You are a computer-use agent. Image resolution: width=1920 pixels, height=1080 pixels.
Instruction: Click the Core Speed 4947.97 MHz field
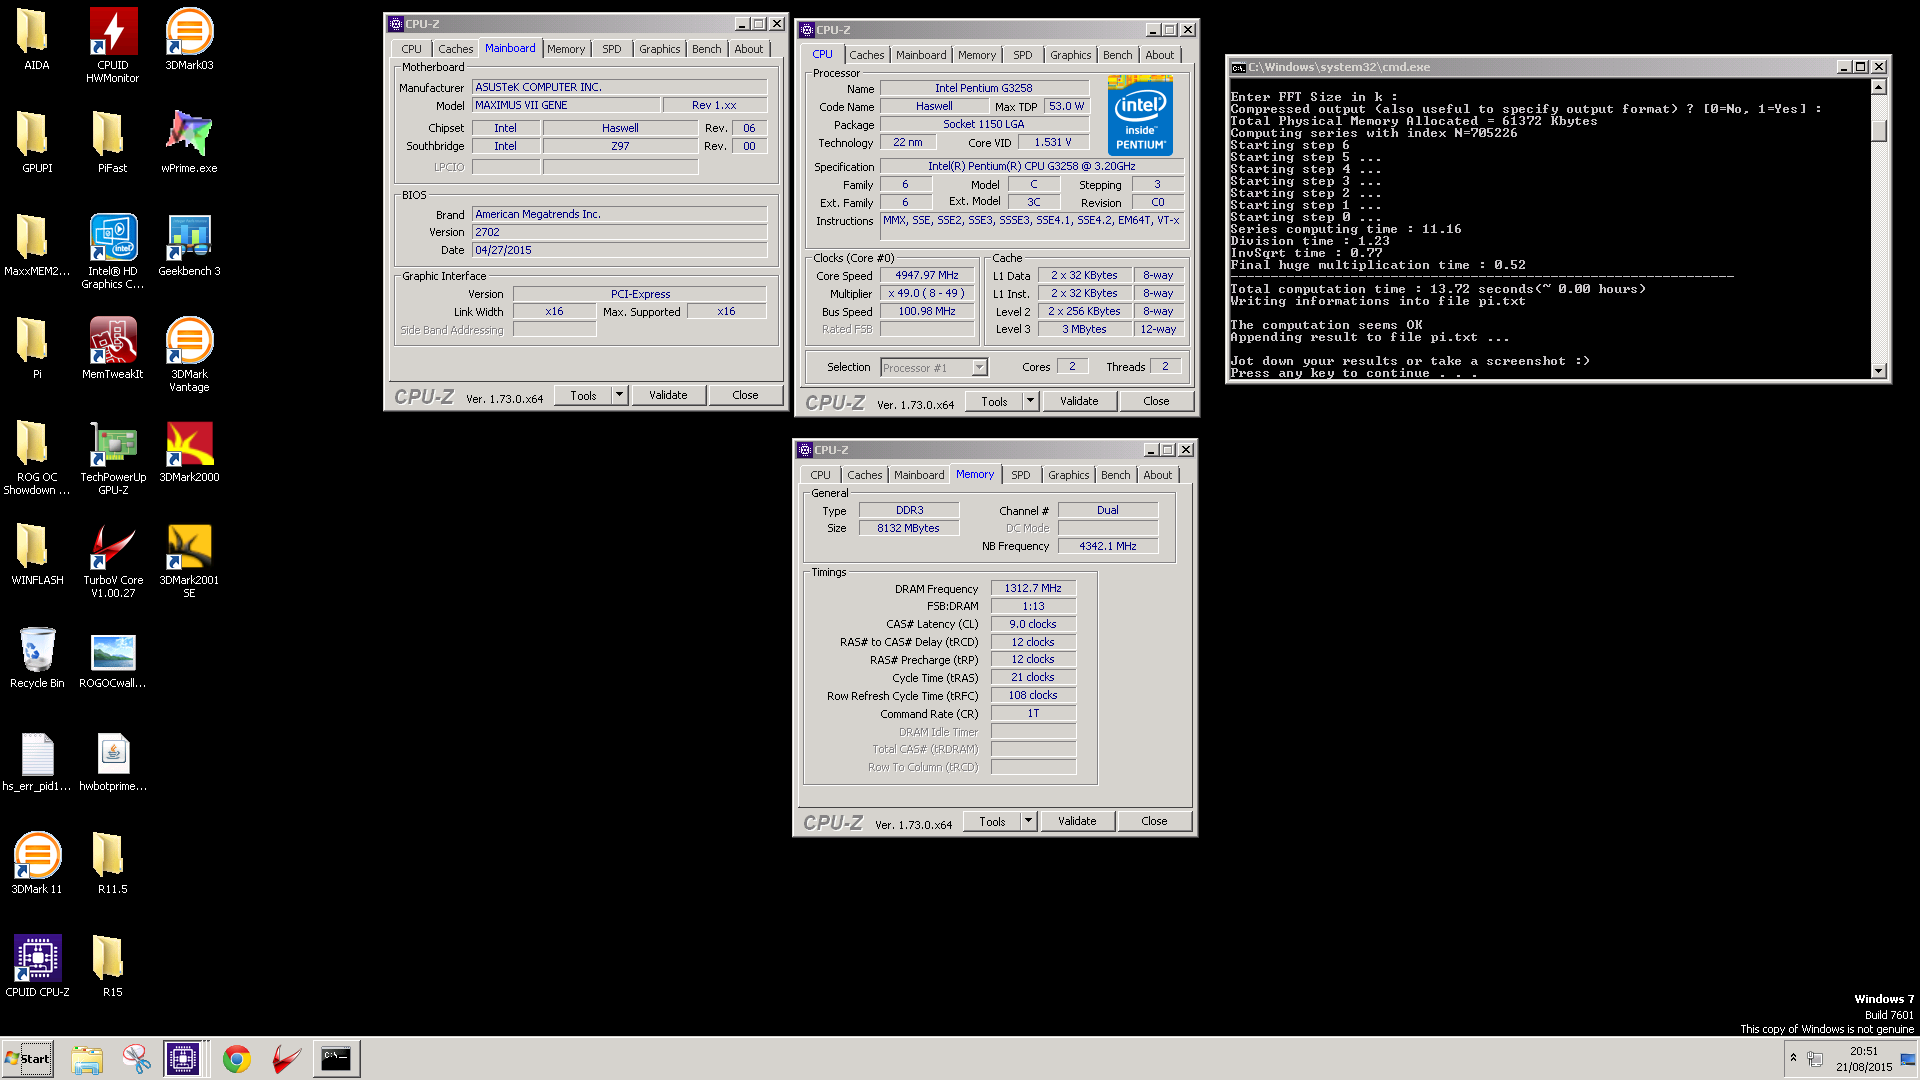point(927,275)
